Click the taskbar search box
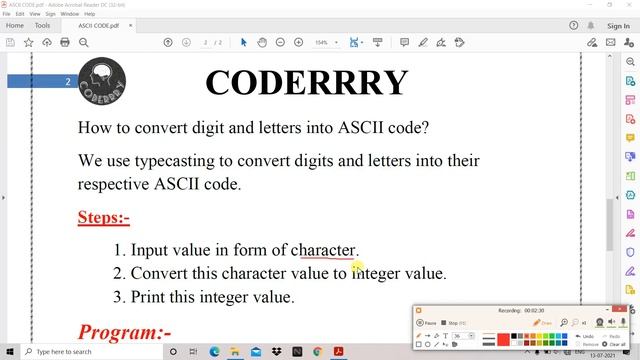640x360 pixels. tap(91, 351)
